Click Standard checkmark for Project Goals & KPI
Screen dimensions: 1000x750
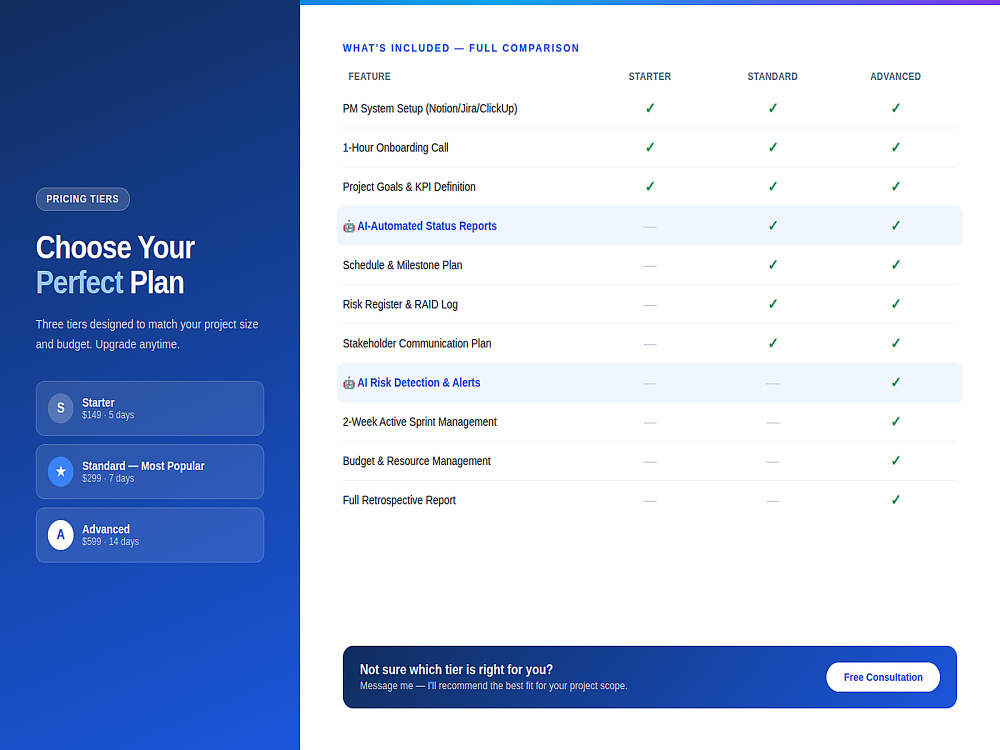pyautogui.click(x=772, y=187)
